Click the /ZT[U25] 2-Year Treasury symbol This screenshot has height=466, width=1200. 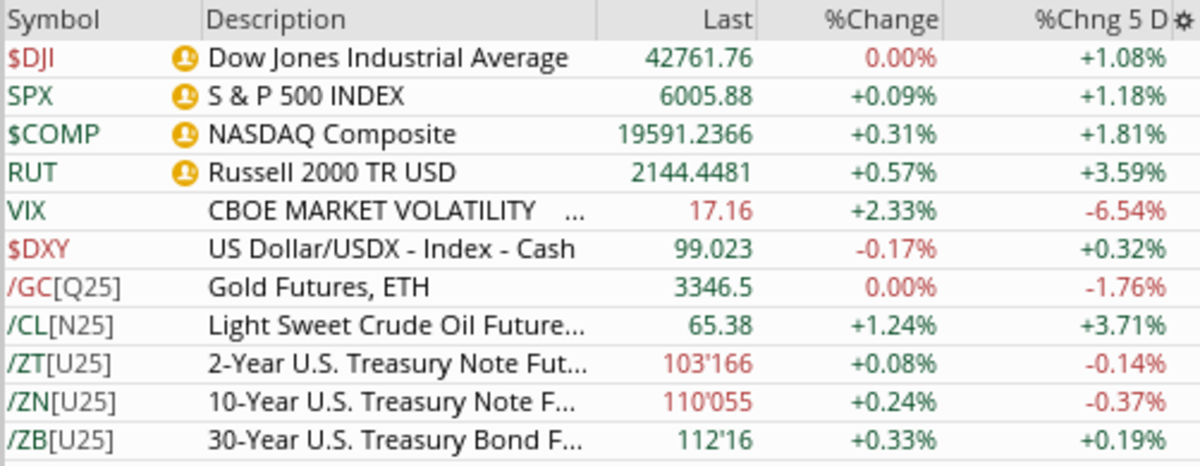pyautogui.click(x=60, y=364)
